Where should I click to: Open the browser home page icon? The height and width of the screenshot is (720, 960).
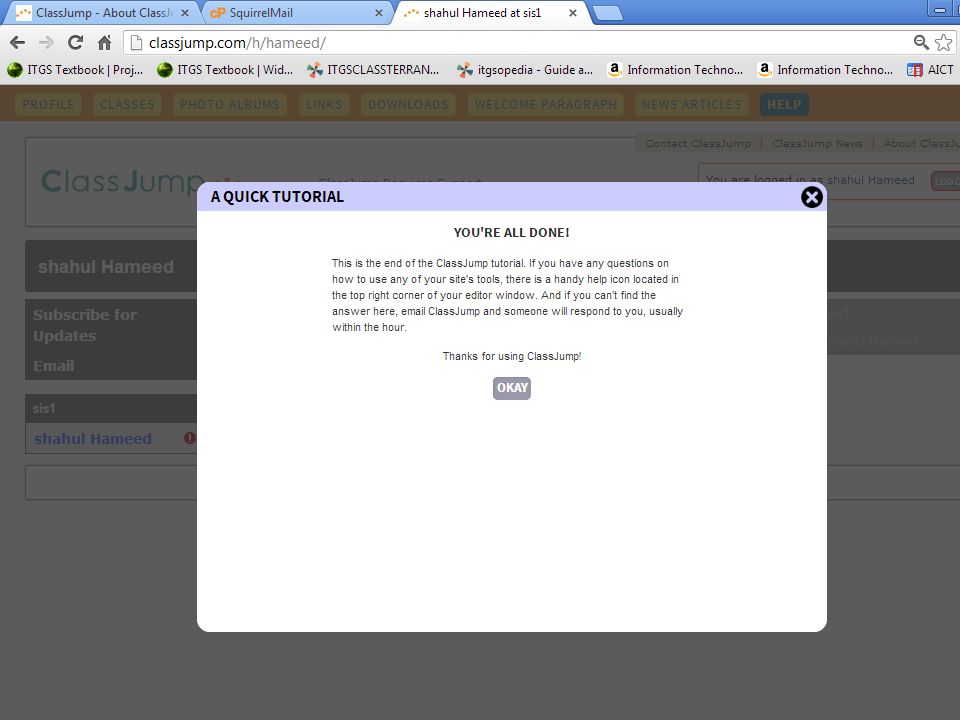[x=105, y=42]
